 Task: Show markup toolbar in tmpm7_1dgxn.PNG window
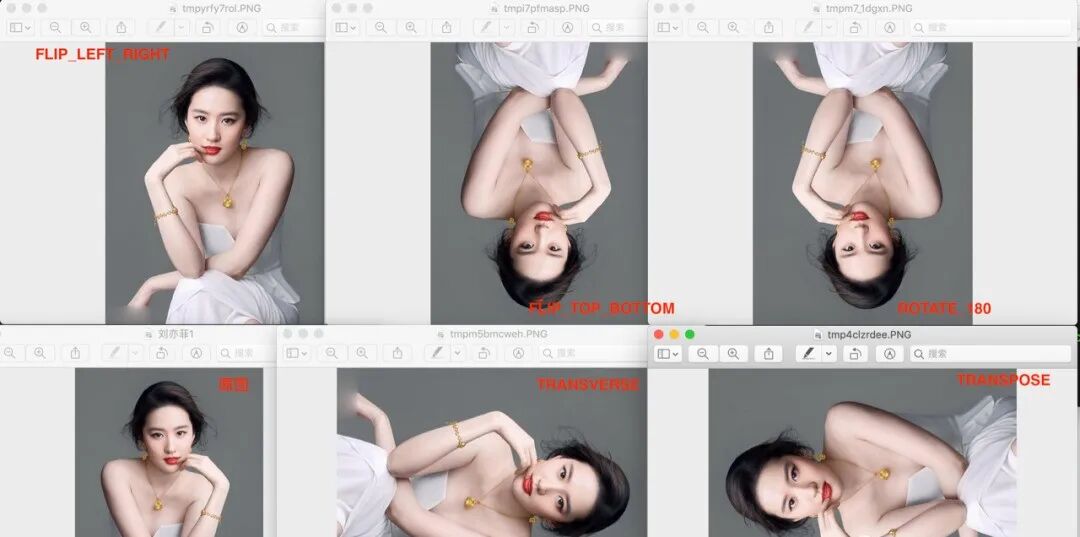tap(889, 28)
